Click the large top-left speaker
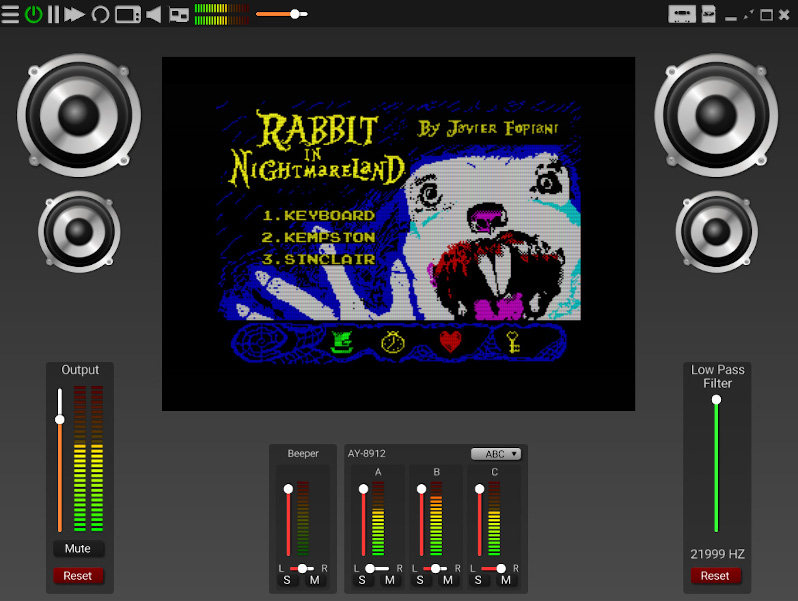The image size is (798, 601). pyautogui.click(x=79, y=115)
